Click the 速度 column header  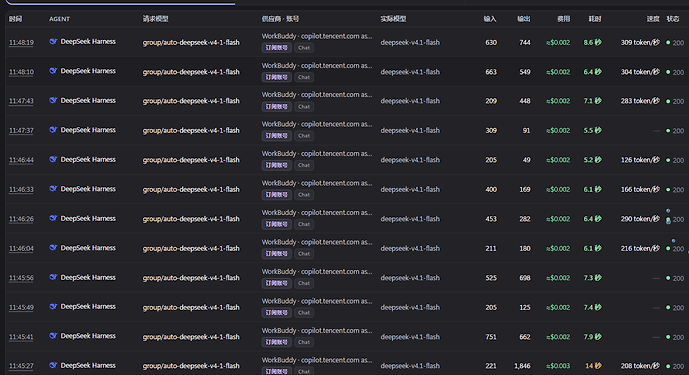coord(653,19)
